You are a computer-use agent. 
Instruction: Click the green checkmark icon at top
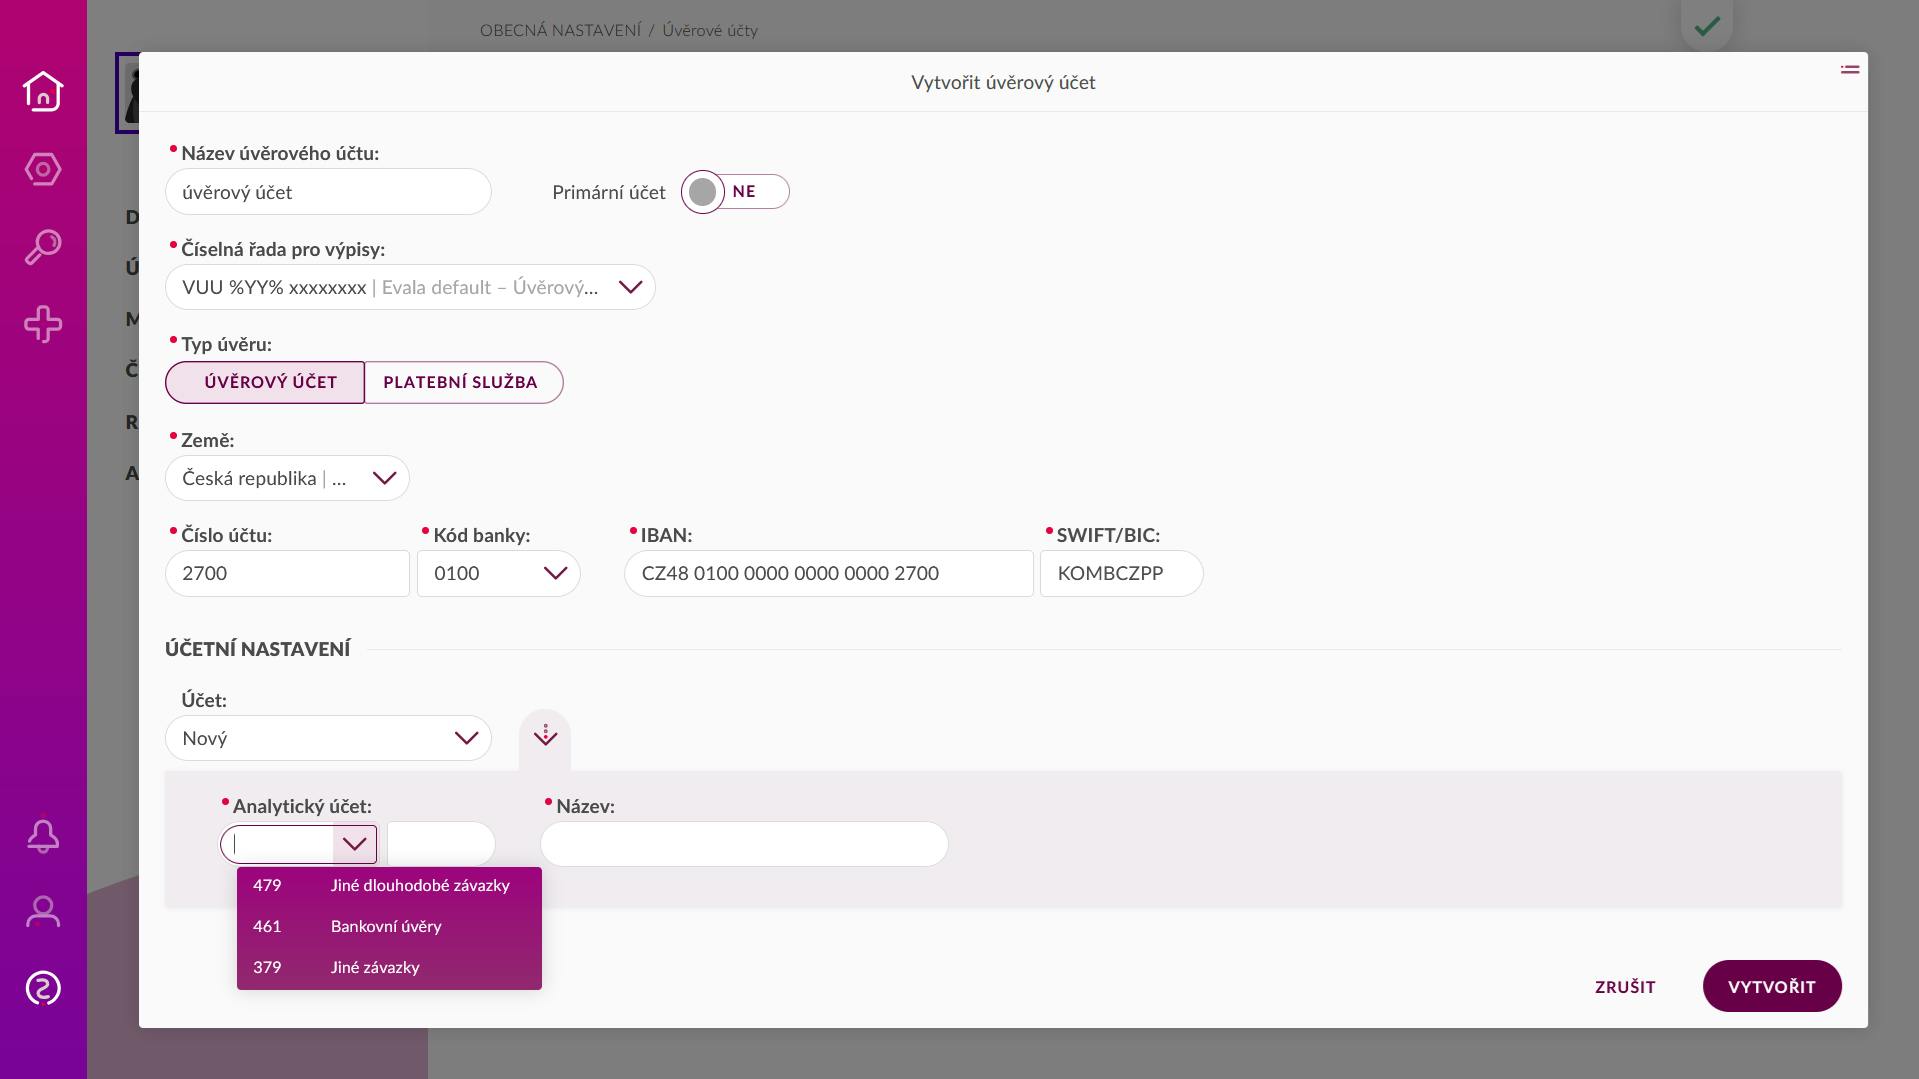point(1707,26)
